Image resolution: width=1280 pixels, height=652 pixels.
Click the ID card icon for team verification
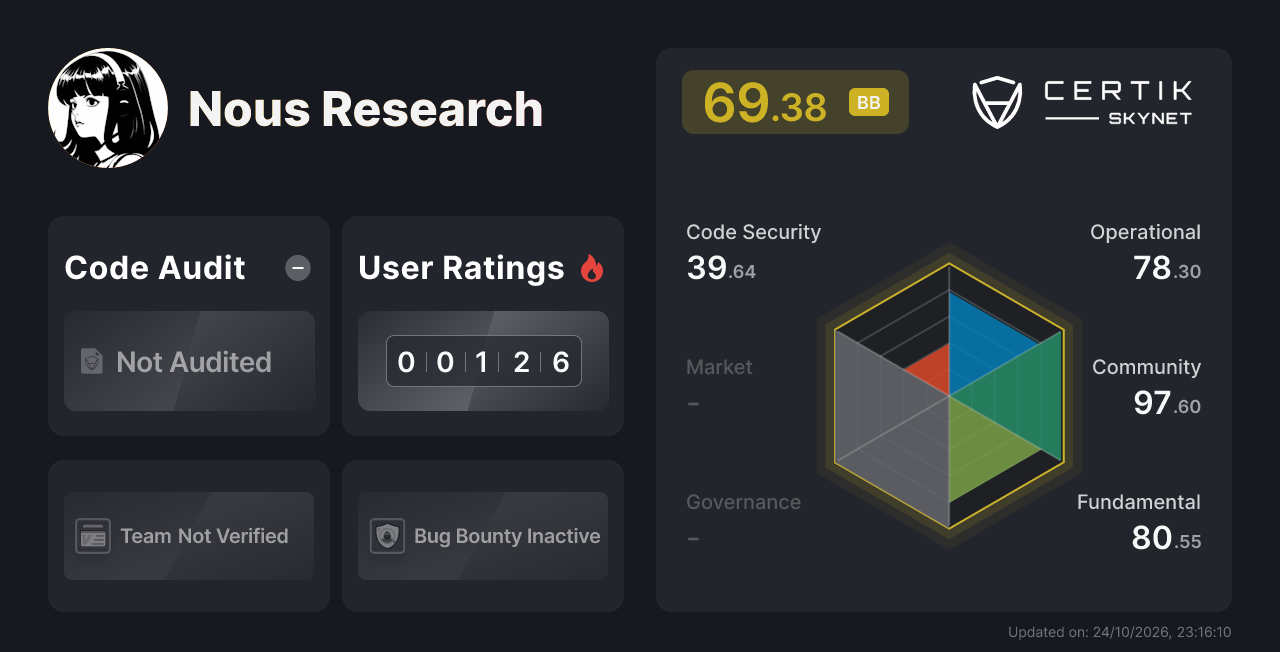[x=93, y=536]
